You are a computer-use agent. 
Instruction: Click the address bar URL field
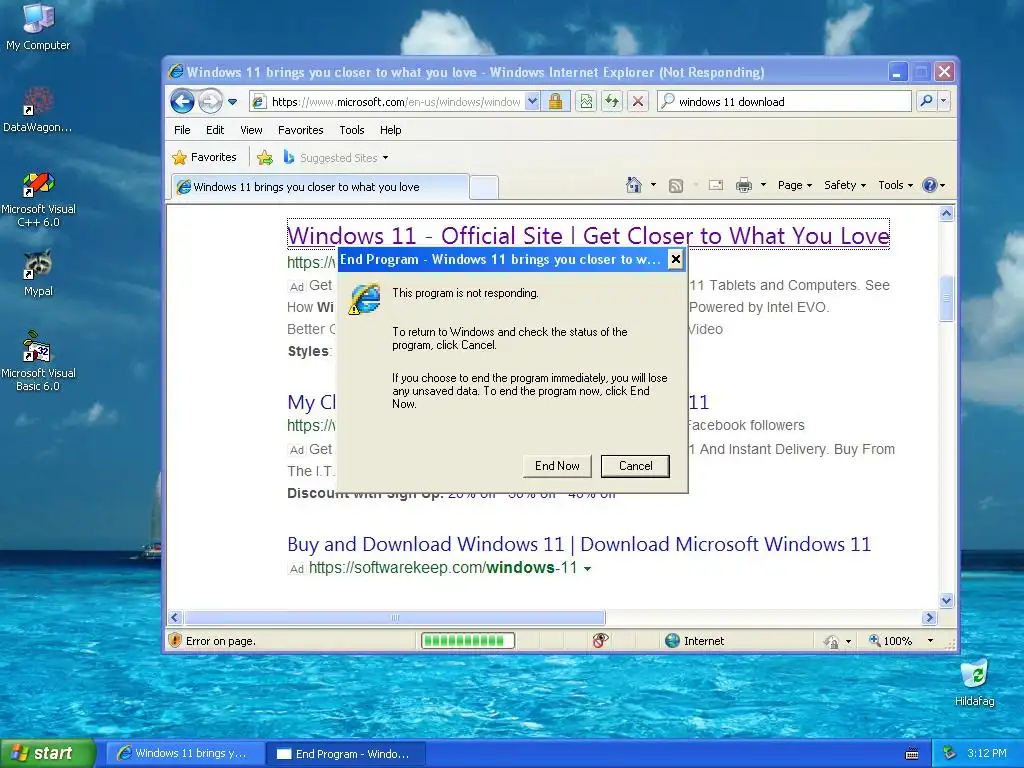(x=395, y=102)
